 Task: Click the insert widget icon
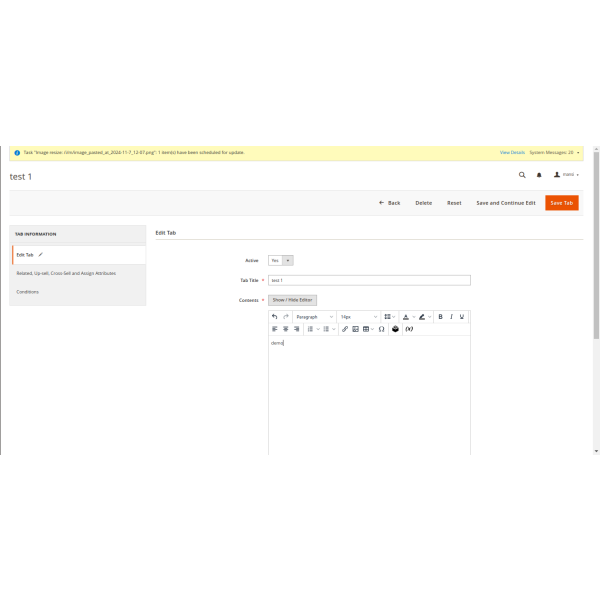point(395,329)
